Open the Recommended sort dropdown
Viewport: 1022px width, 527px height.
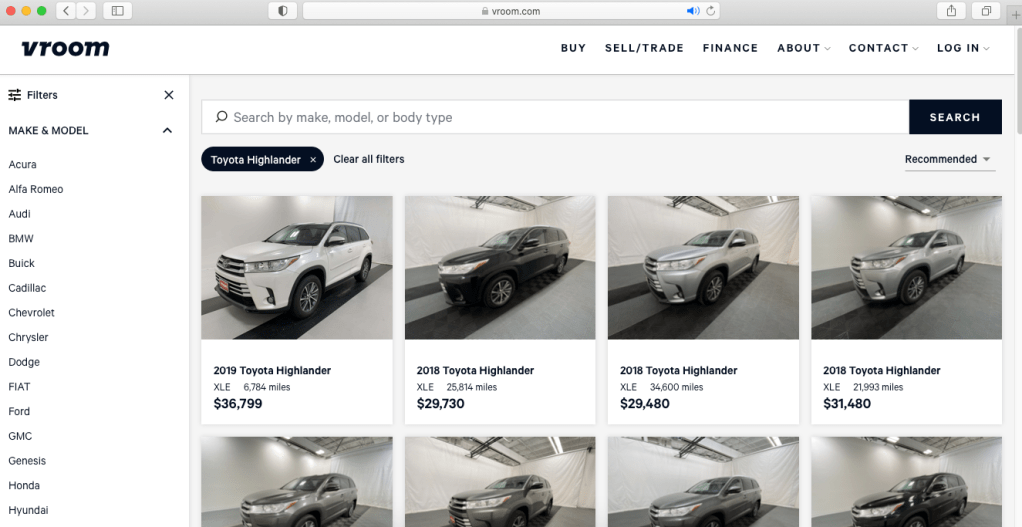pyautogui.click(x=948, y=159)
